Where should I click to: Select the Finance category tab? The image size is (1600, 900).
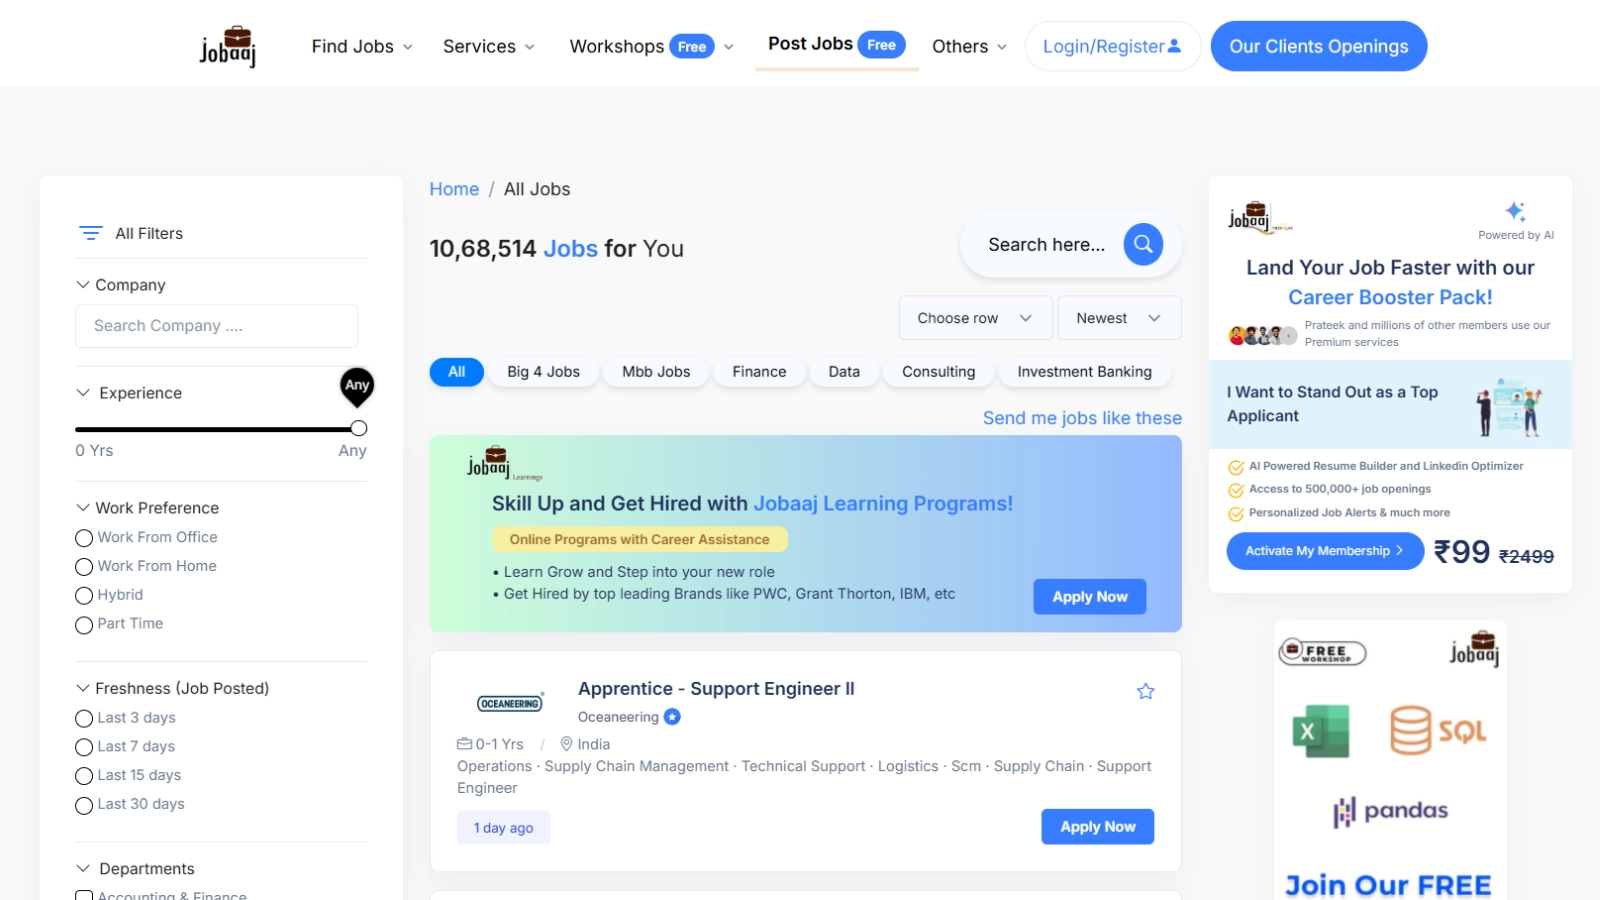759,372
